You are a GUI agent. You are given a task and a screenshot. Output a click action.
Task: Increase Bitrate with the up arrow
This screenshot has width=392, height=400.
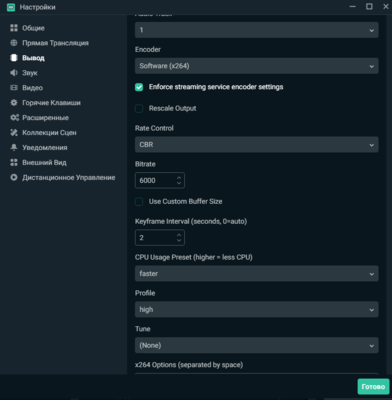pos(179,177)
